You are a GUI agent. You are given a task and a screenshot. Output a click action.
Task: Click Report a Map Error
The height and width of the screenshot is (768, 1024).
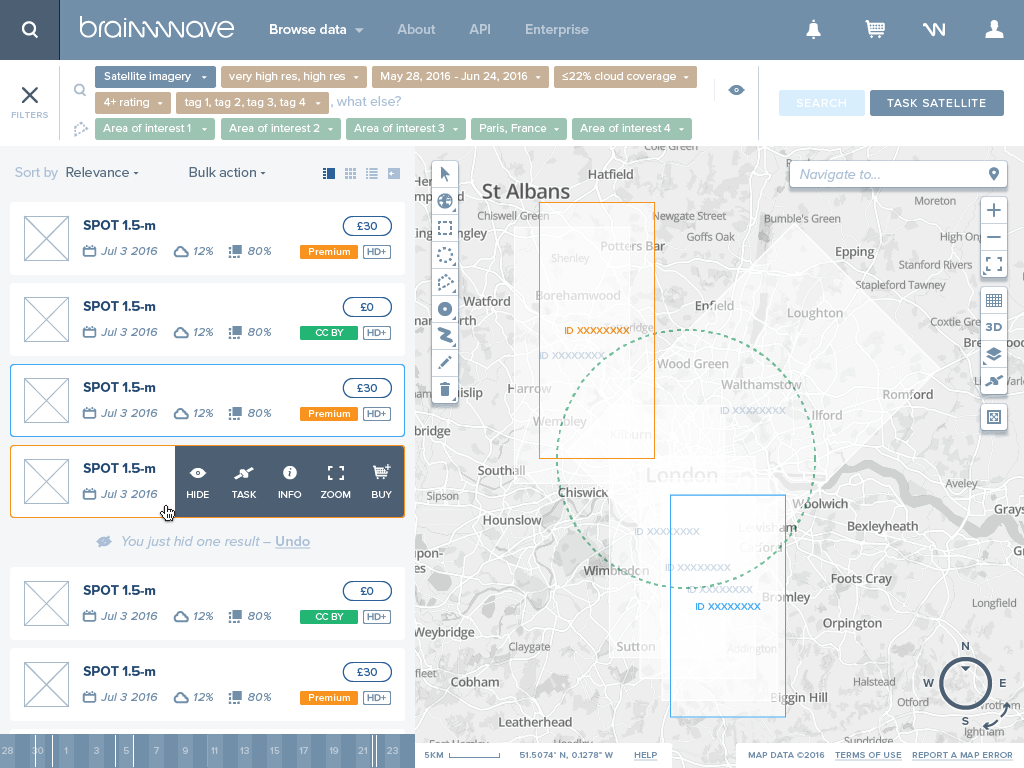pyautogui.click(x=962, y=755)
